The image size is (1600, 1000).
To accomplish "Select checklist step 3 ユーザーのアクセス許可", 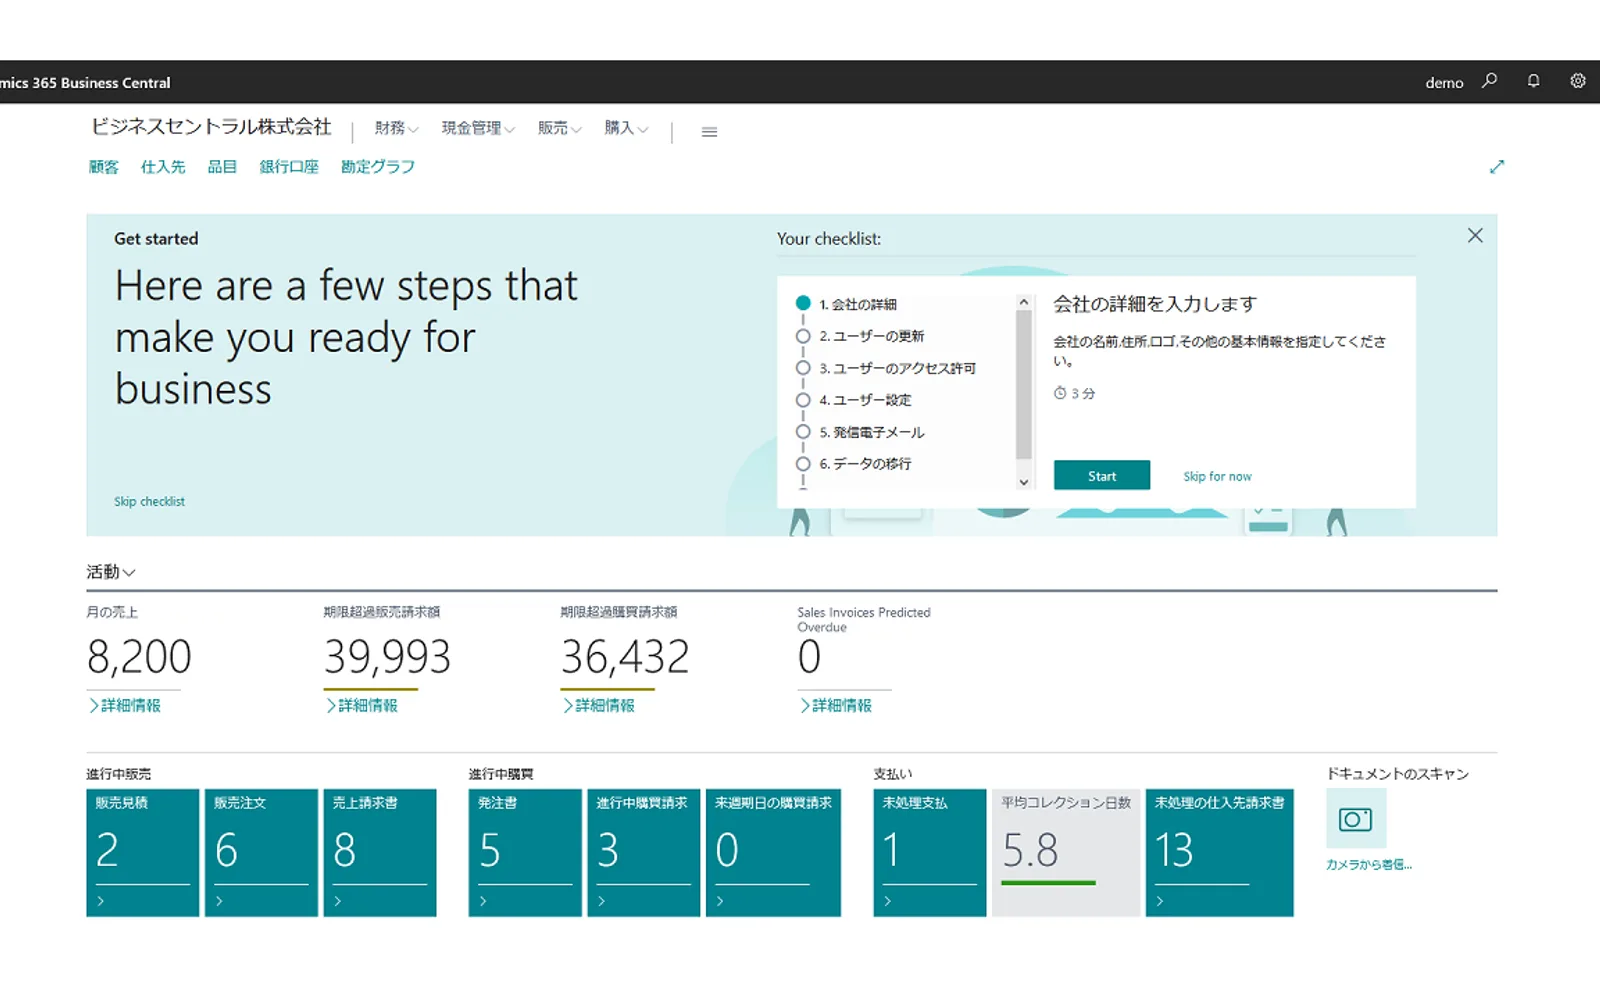I will [897, 368].
